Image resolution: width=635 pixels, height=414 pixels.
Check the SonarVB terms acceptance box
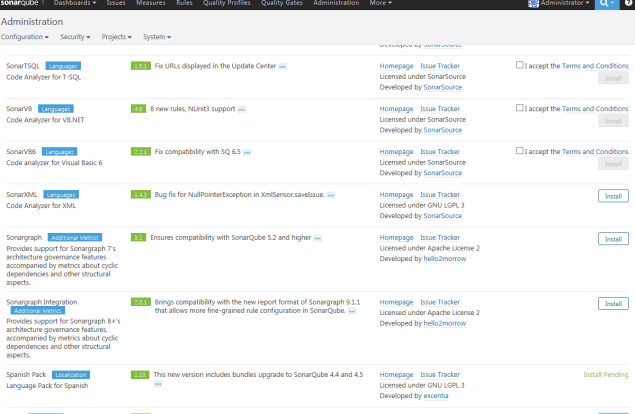point(520,108)
